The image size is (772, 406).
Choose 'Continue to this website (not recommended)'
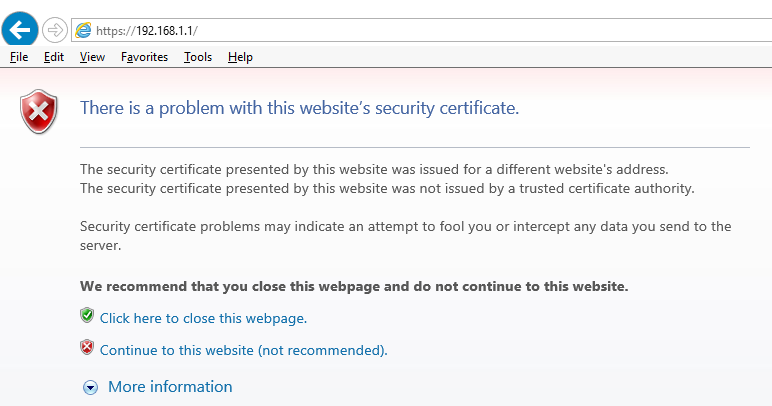click(x=243, y=350)
